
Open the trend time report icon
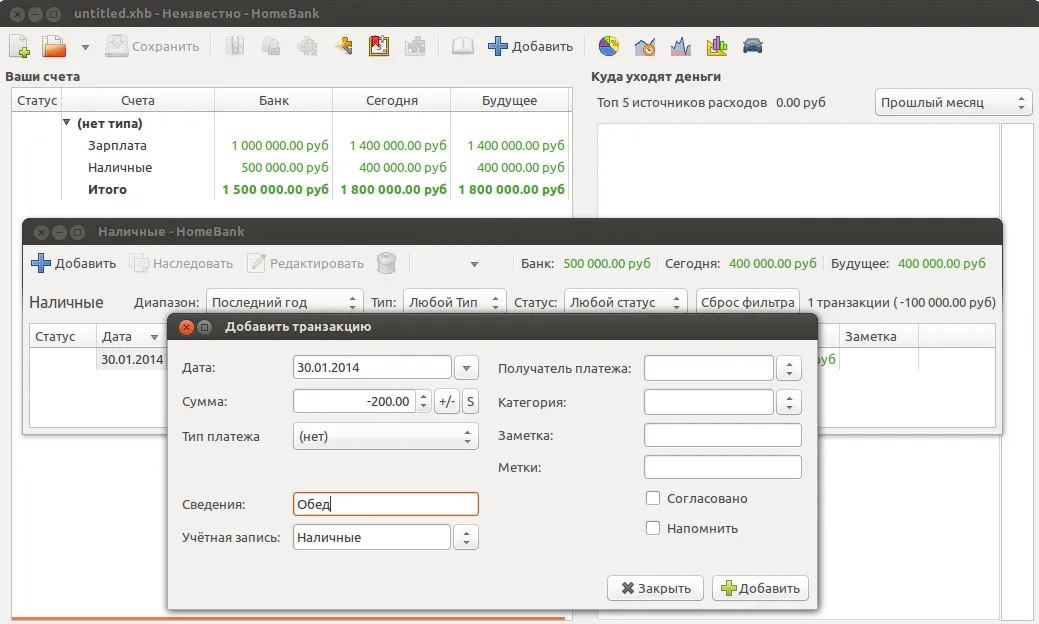tap(645, 46)
